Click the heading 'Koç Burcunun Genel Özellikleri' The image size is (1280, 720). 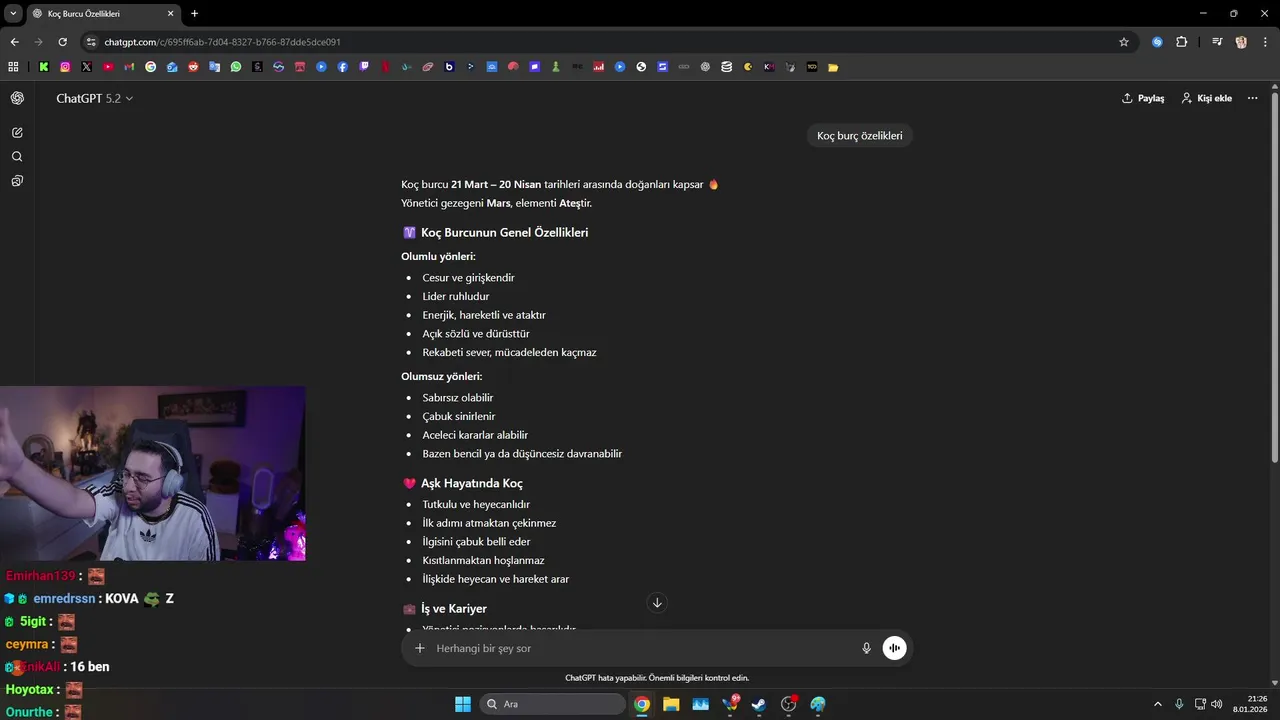pyautogui.click(x=504, y=233)
